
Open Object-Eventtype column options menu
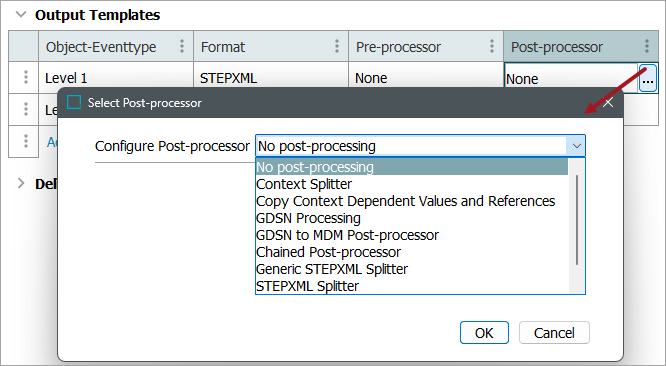point(182,46)
